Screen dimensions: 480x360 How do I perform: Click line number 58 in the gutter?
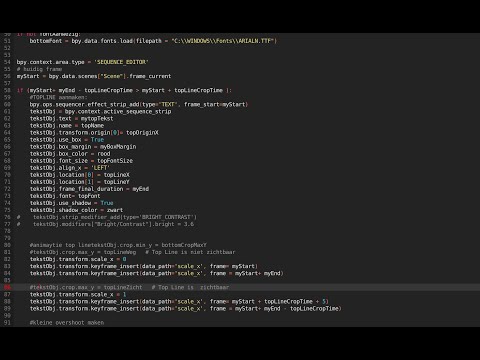[x=7, y=90]
